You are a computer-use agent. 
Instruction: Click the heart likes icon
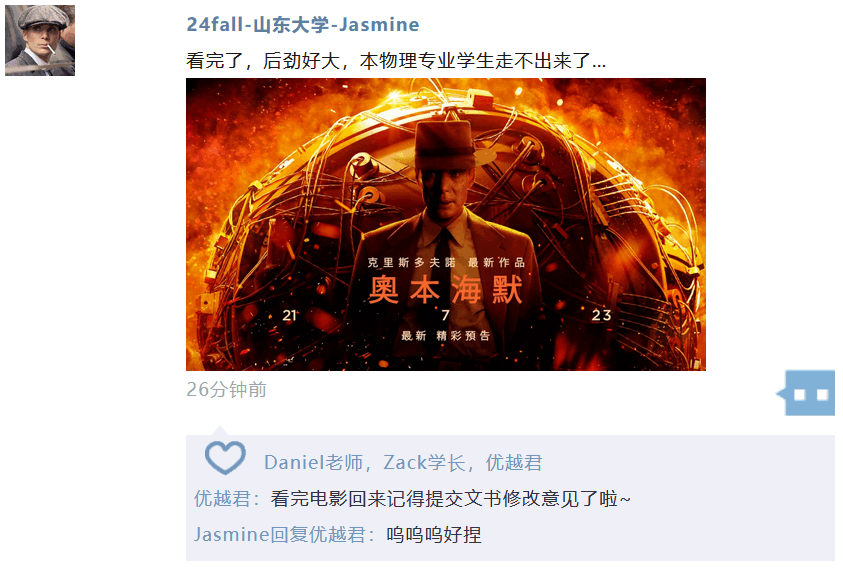click(x=225, y=458)
